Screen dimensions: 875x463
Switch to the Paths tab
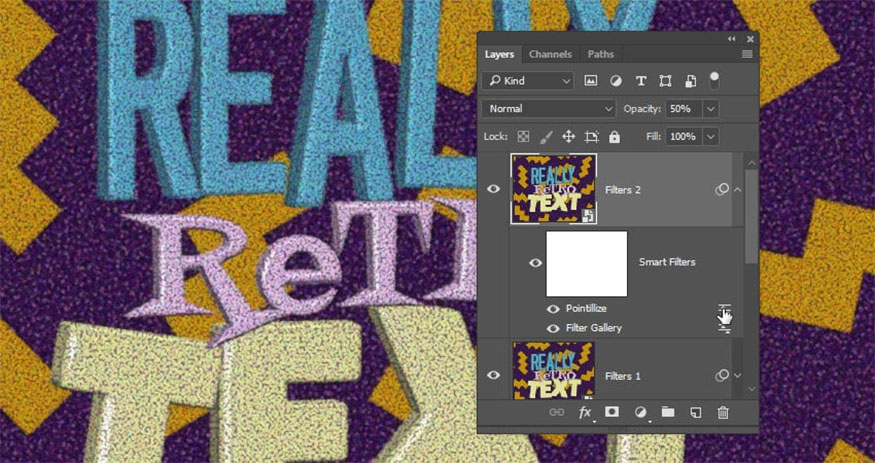pos(601,54)
